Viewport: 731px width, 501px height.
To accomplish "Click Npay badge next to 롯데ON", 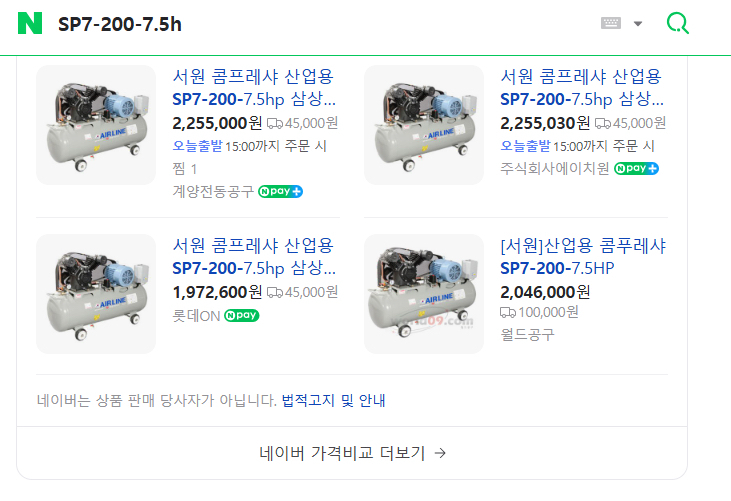I will 240,315.
